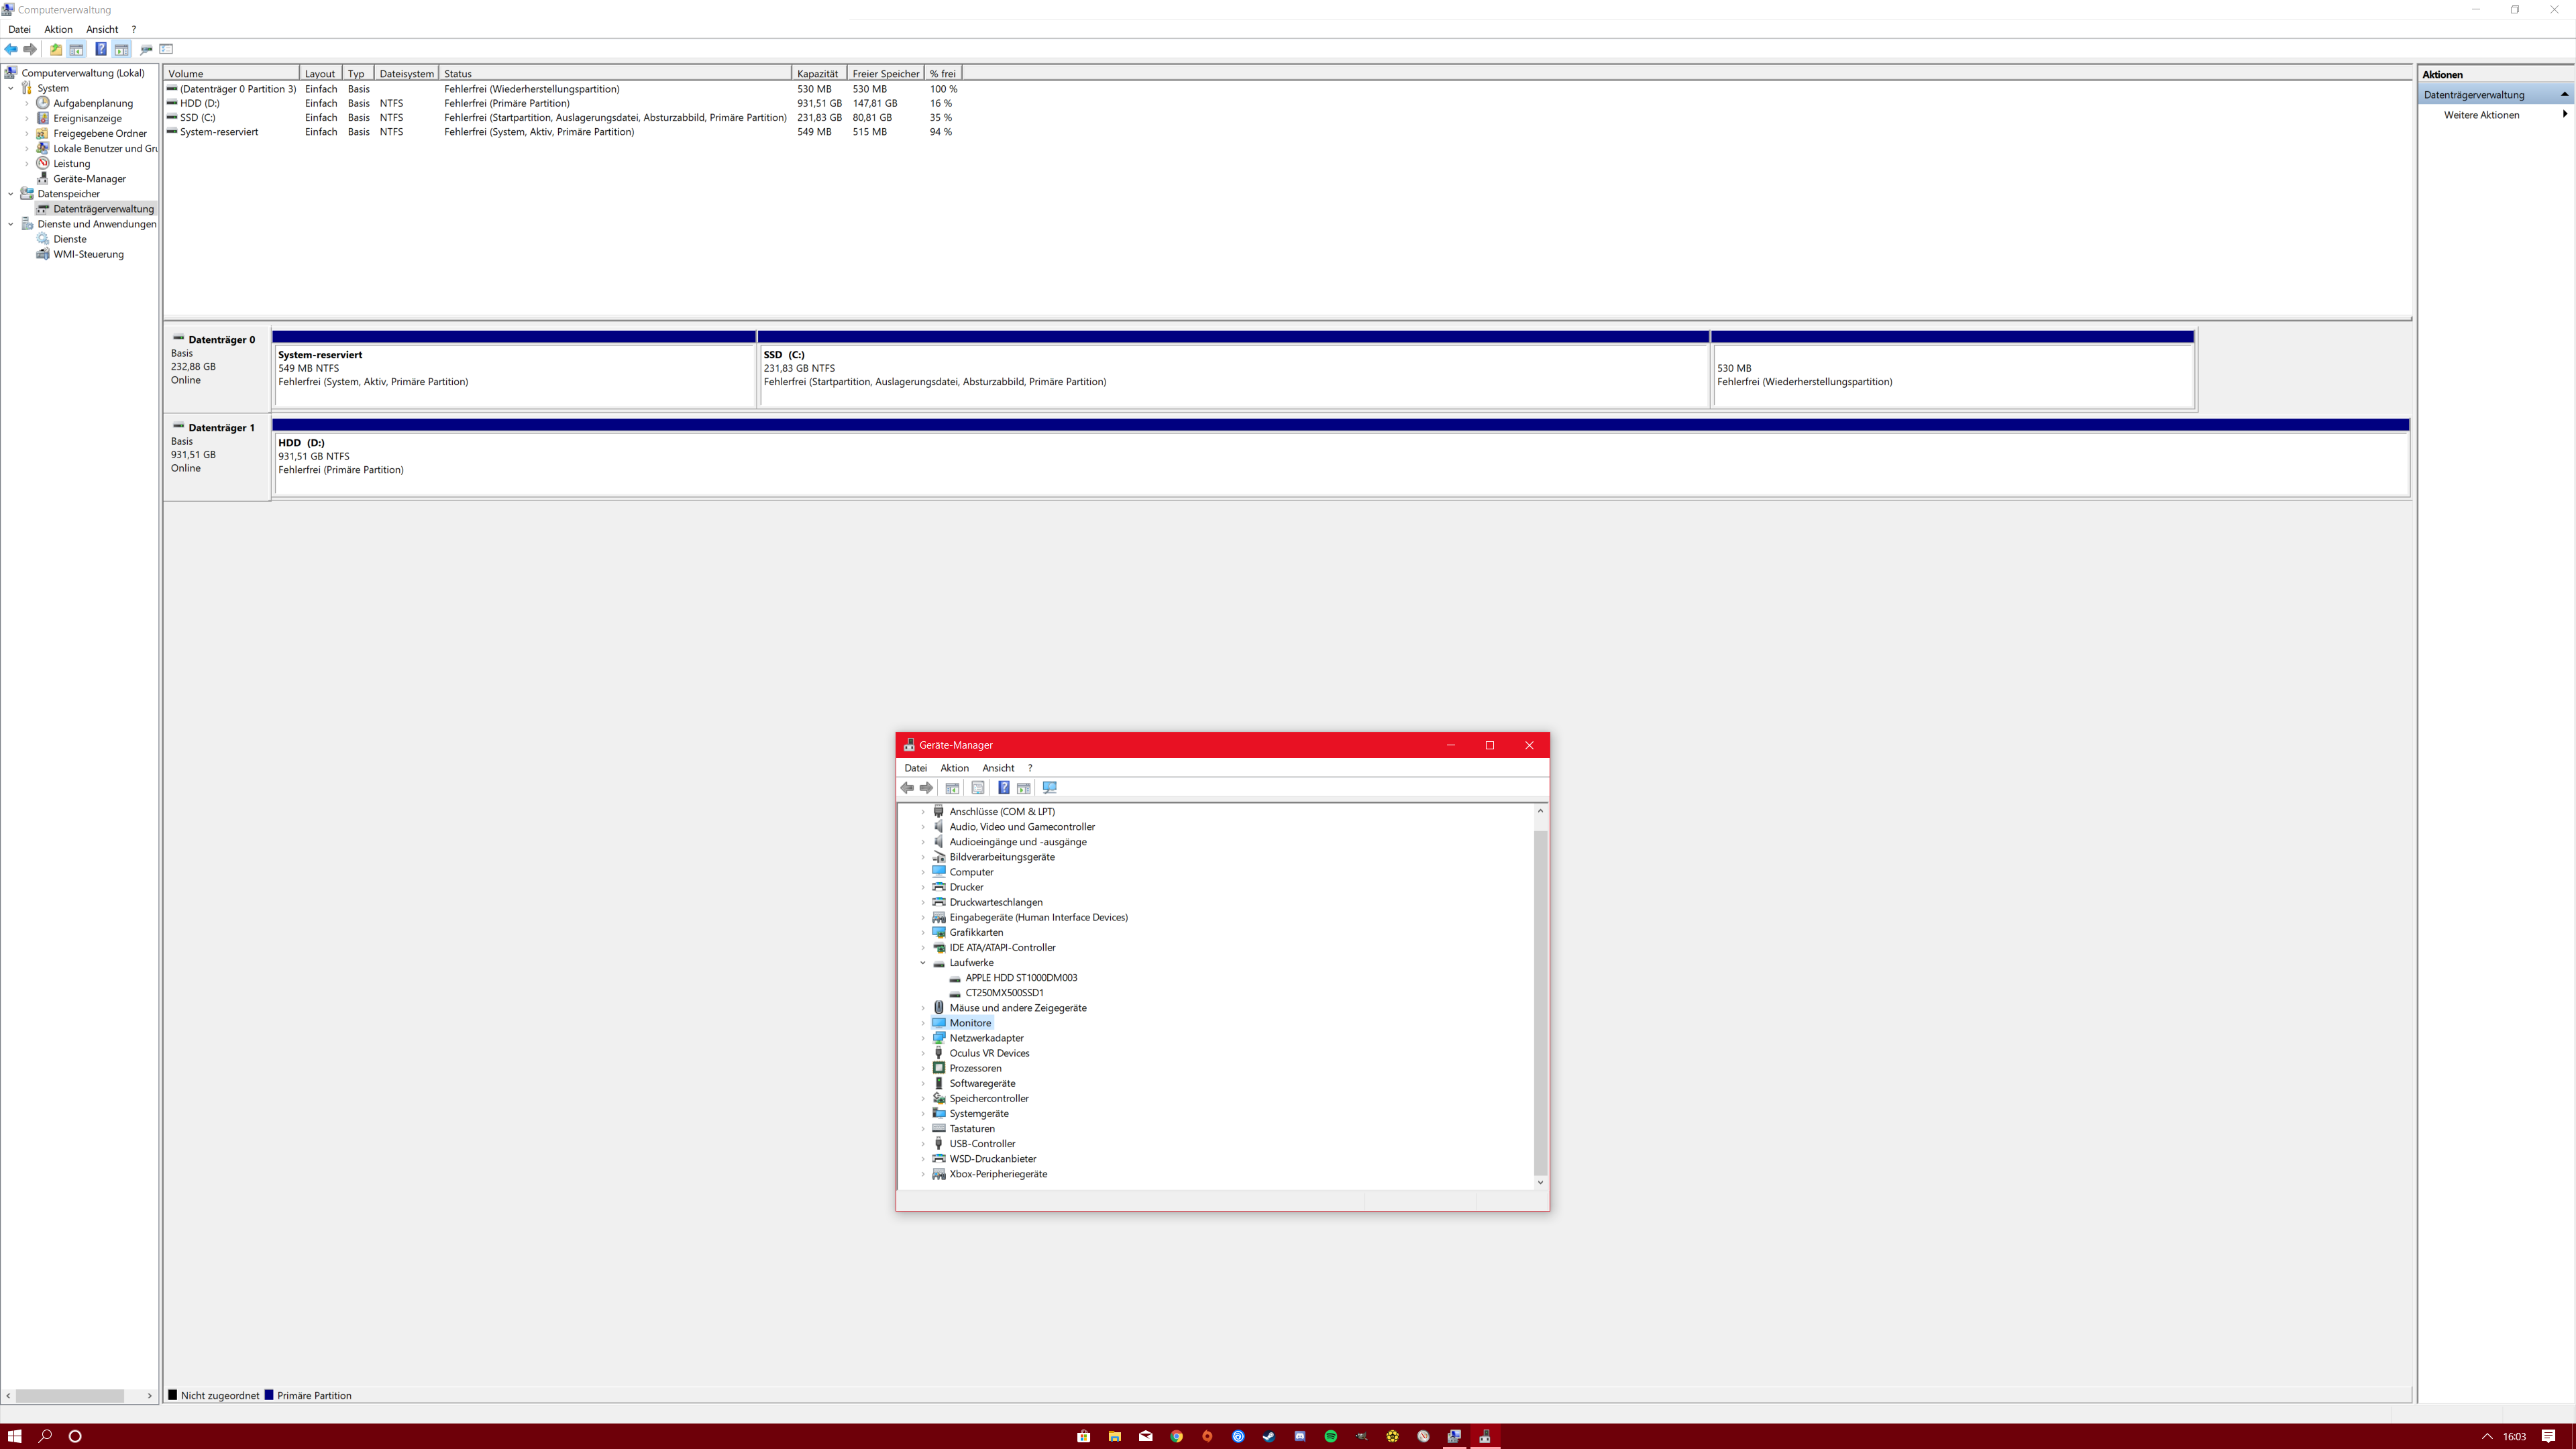Open the Ansicht menu in Geräte-Manager
2576x1449 pixels.
(997, 768)
